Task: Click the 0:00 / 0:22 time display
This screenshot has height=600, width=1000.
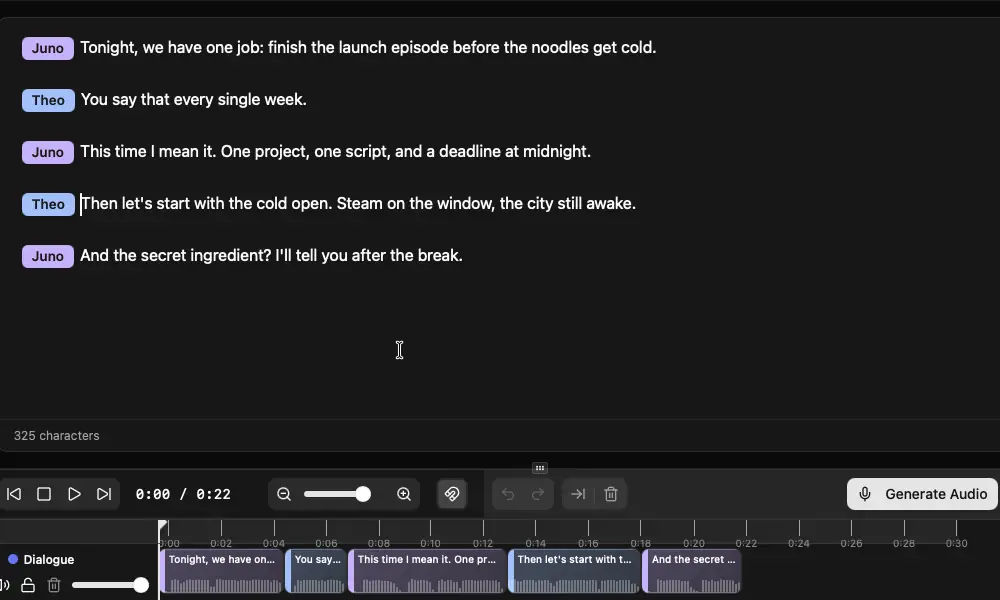Action: [x=183, y=494]
